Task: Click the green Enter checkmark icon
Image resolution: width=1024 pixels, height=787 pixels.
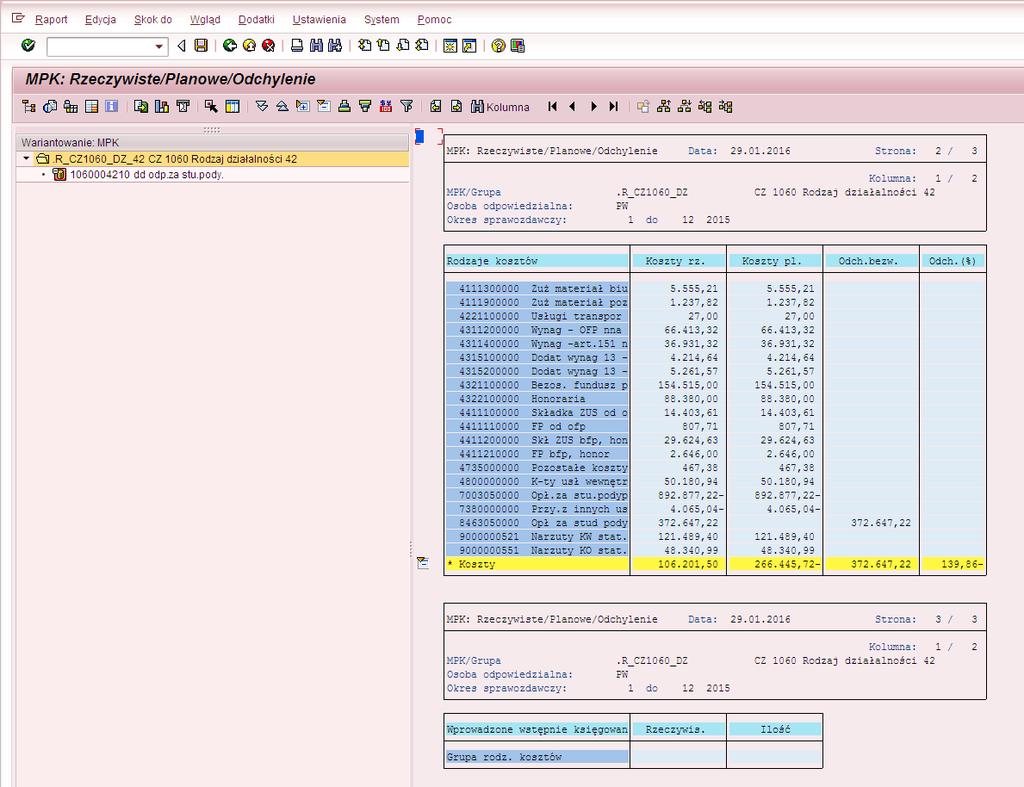Action: (x=28, y=45)
